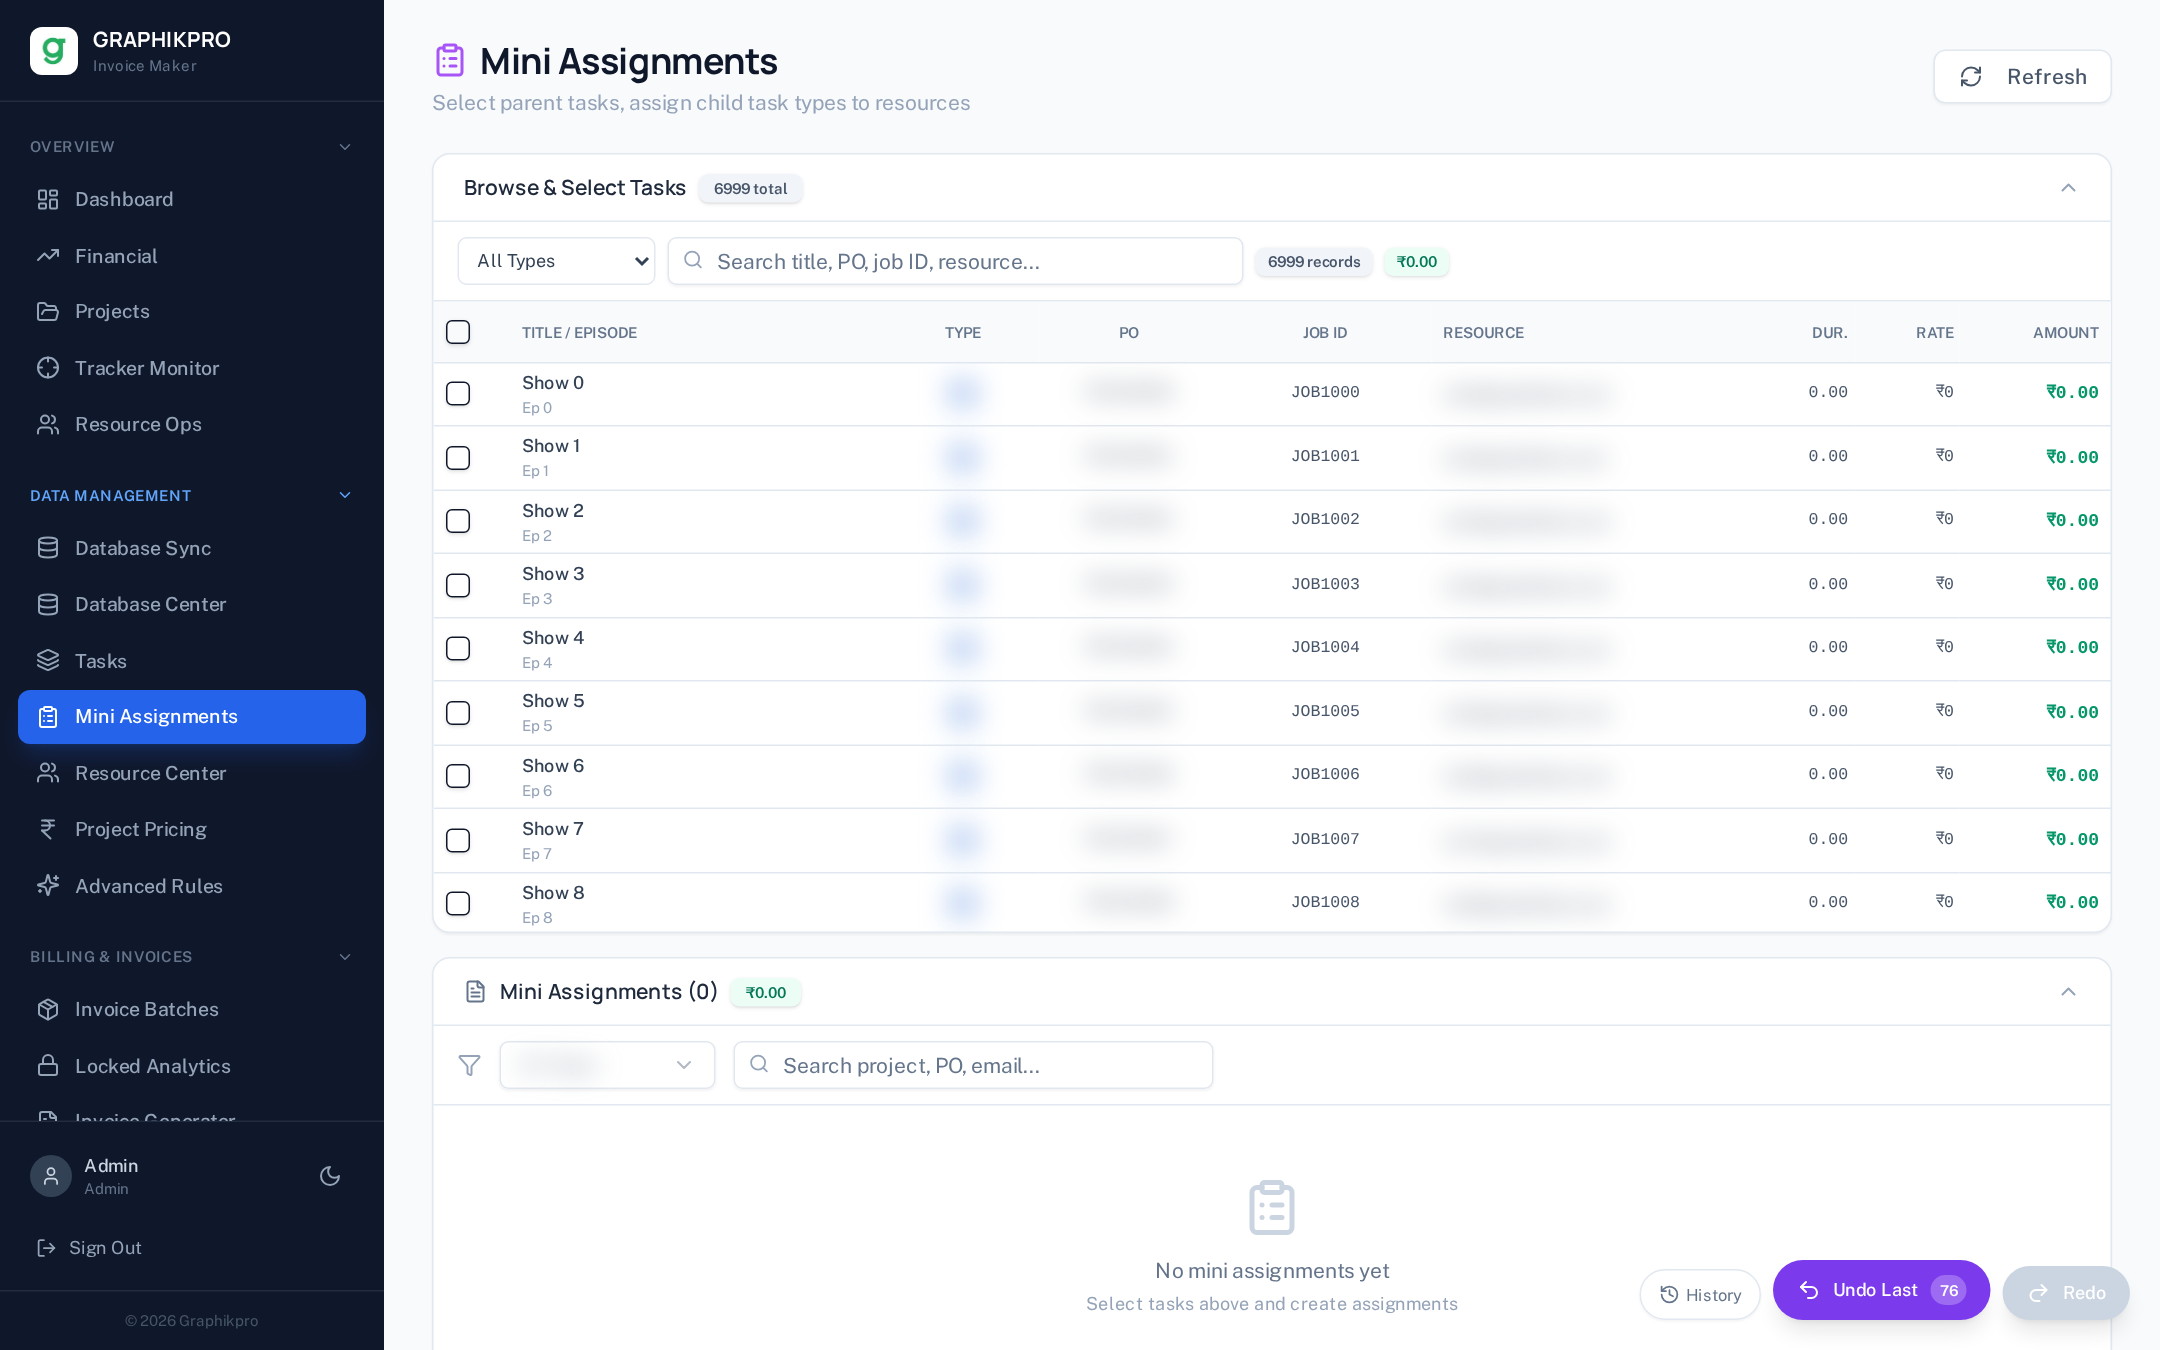
Task: Click the Redo button
Action: [2066, 1293]
